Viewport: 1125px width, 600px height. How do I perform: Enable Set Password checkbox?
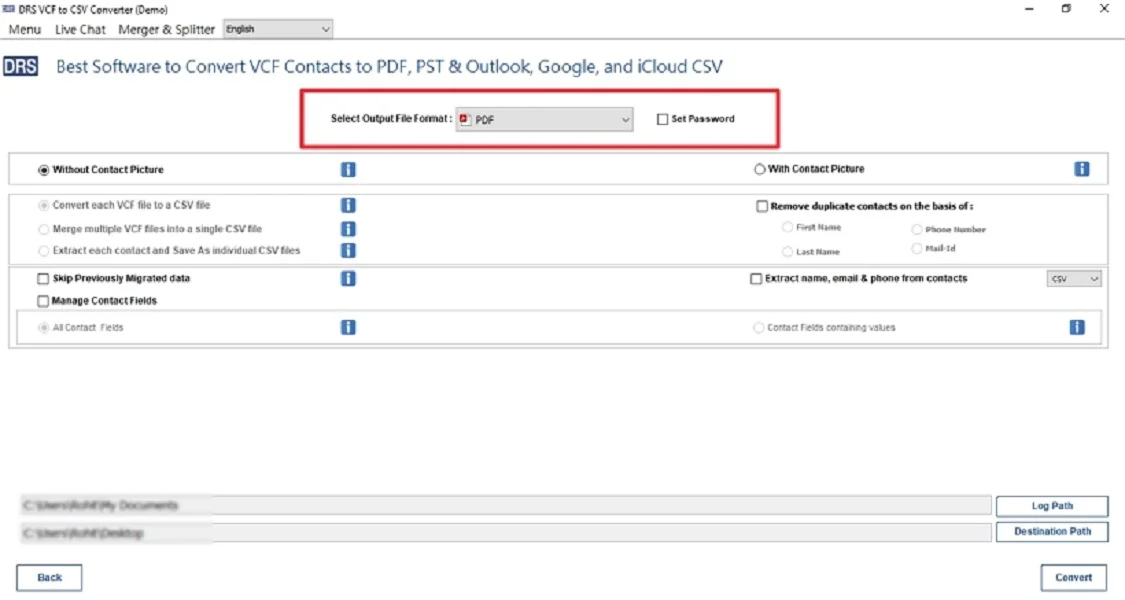tap(662, 119)
